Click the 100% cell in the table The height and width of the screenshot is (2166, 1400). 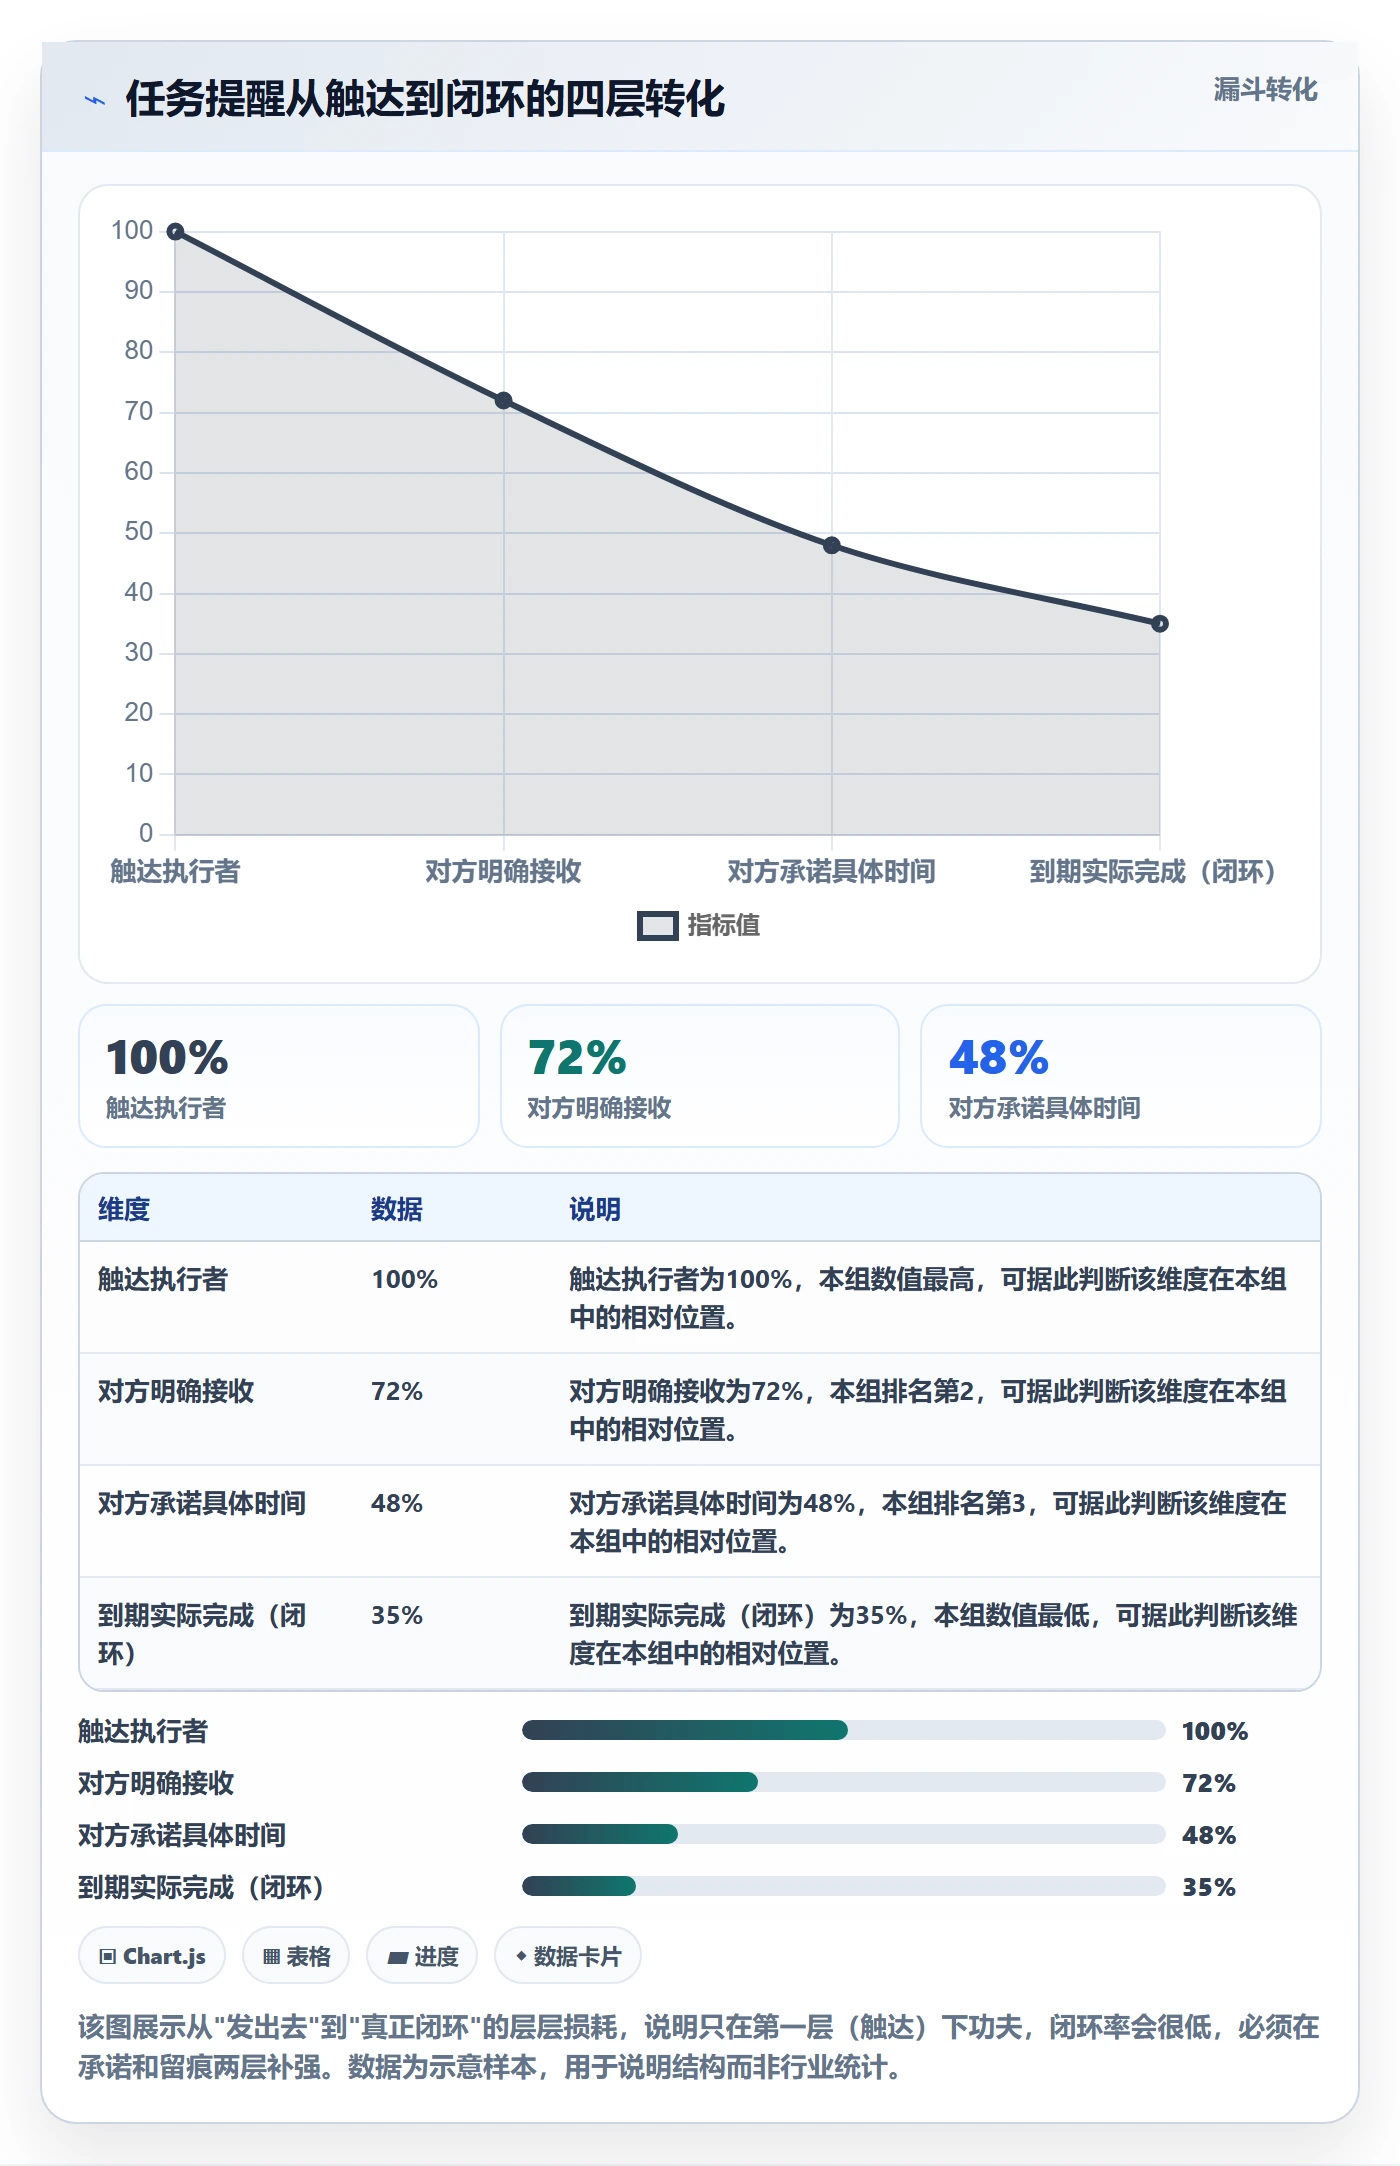[x=405, y=1279]
